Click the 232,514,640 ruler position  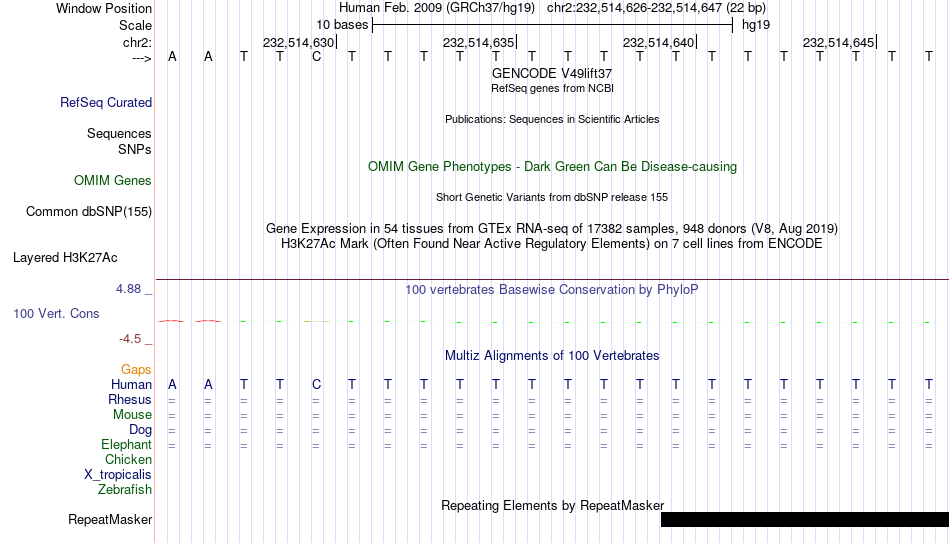tap(659, 42)
